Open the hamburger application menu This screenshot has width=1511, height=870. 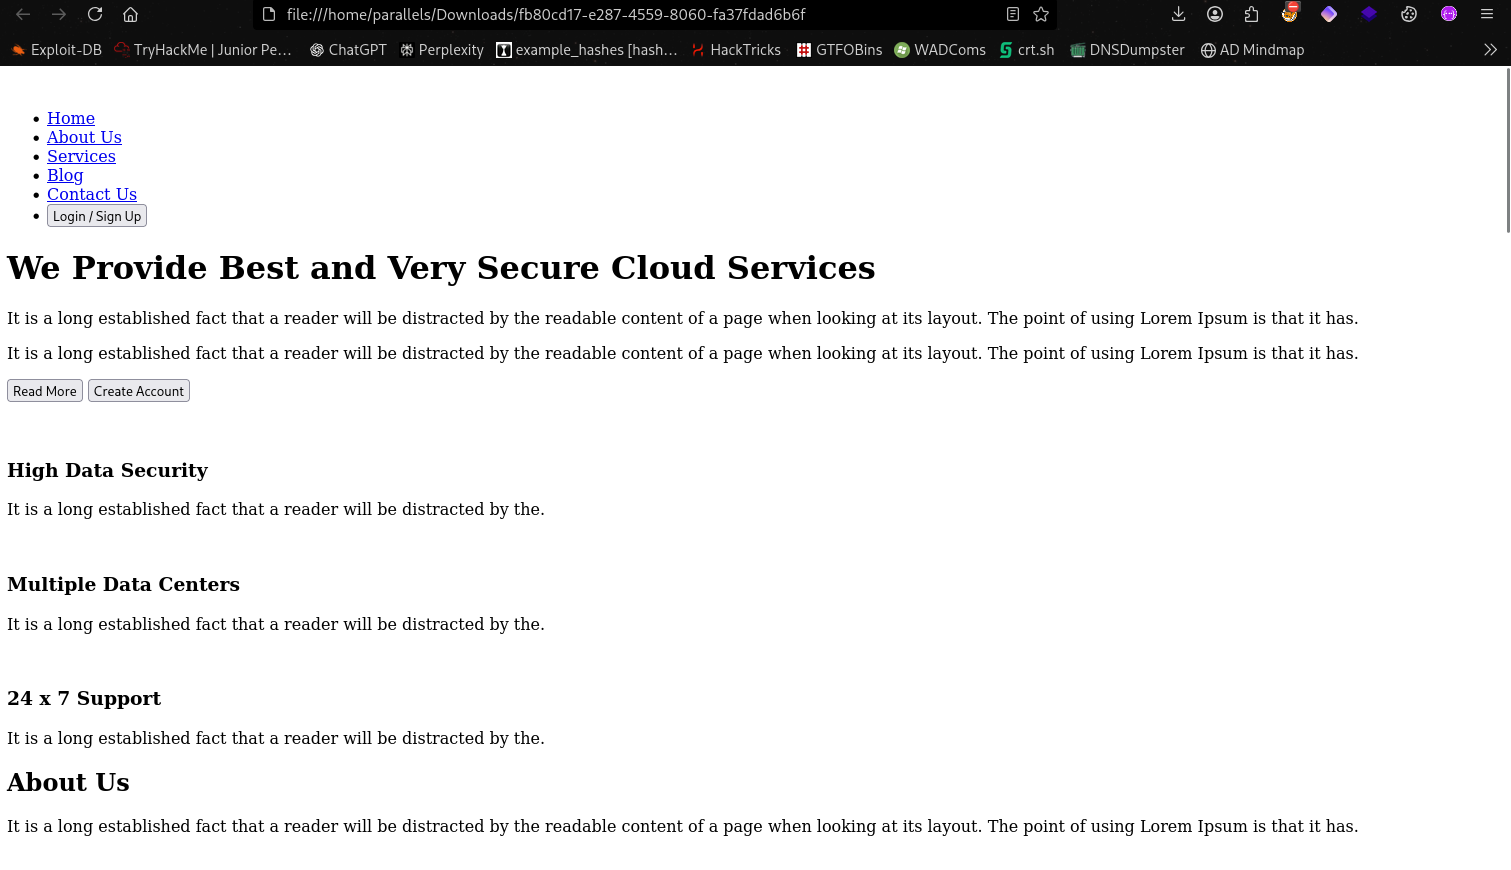click(x=1489, y=14)
